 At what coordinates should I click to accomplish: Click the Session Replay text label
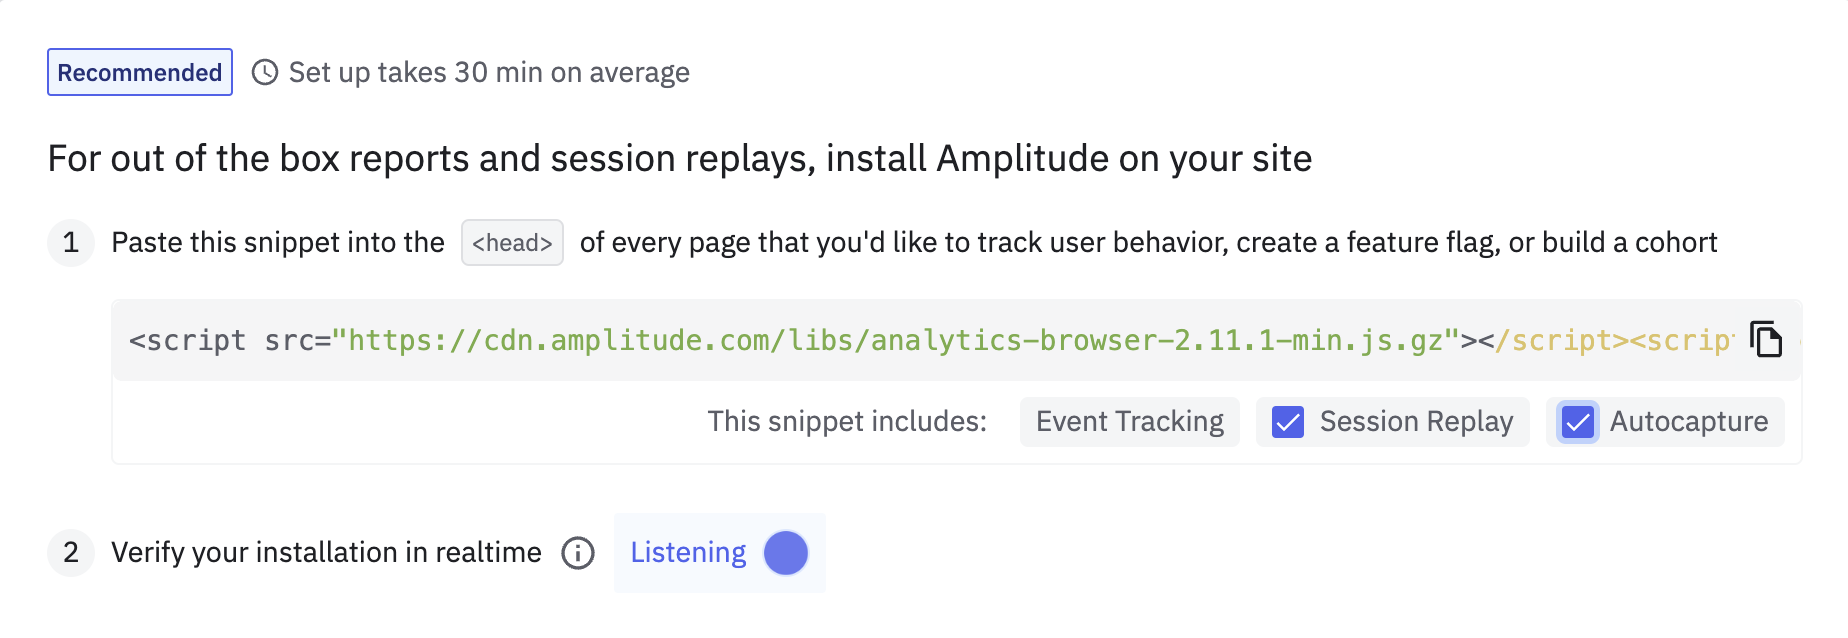pos(1416,422)
